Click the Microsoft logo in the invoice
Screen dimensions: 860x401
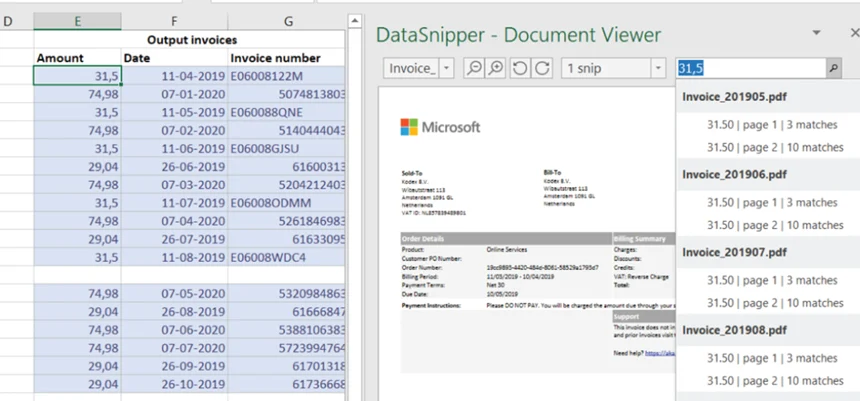click(x=440, y=127)
